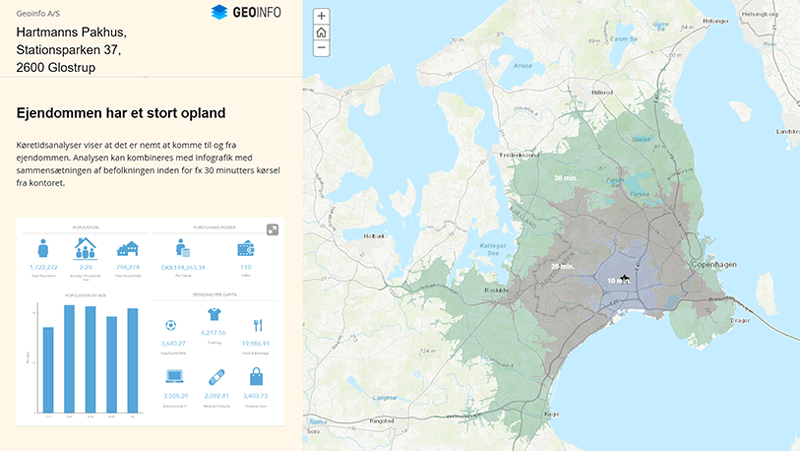Select the purchasing power Per Capita icon

[183, 248]
